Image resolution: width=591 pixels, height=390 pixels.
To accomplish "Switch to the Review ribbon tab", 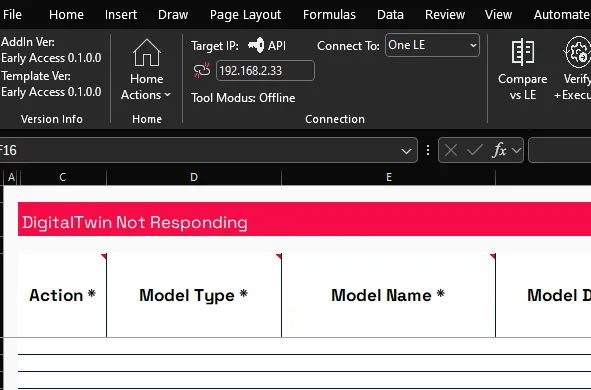I will (x=445, y=14).
